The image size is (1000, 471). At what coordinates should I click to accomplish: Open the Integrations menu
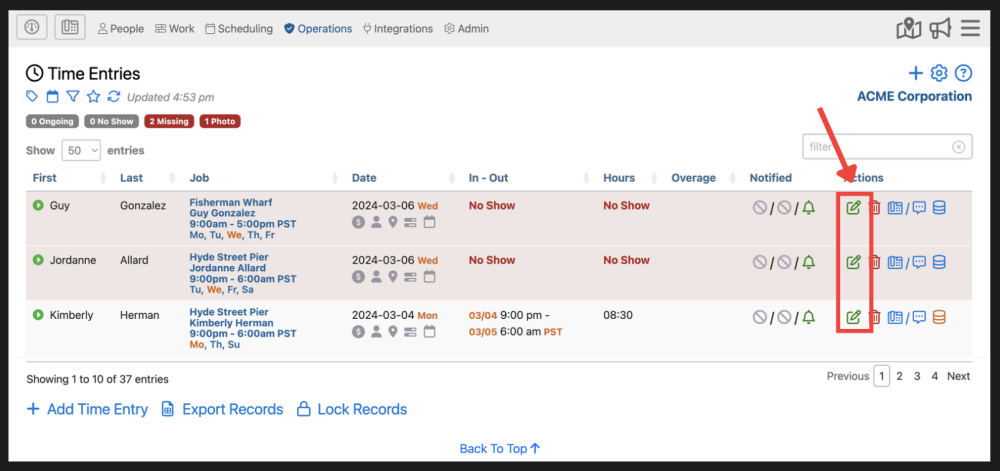coord(399,29)
